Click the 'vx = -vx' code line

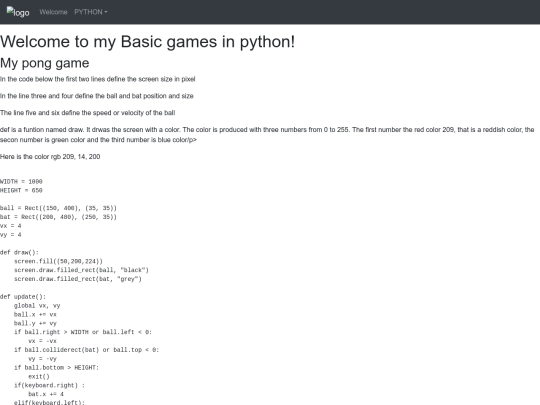click(x=42, y=341)
